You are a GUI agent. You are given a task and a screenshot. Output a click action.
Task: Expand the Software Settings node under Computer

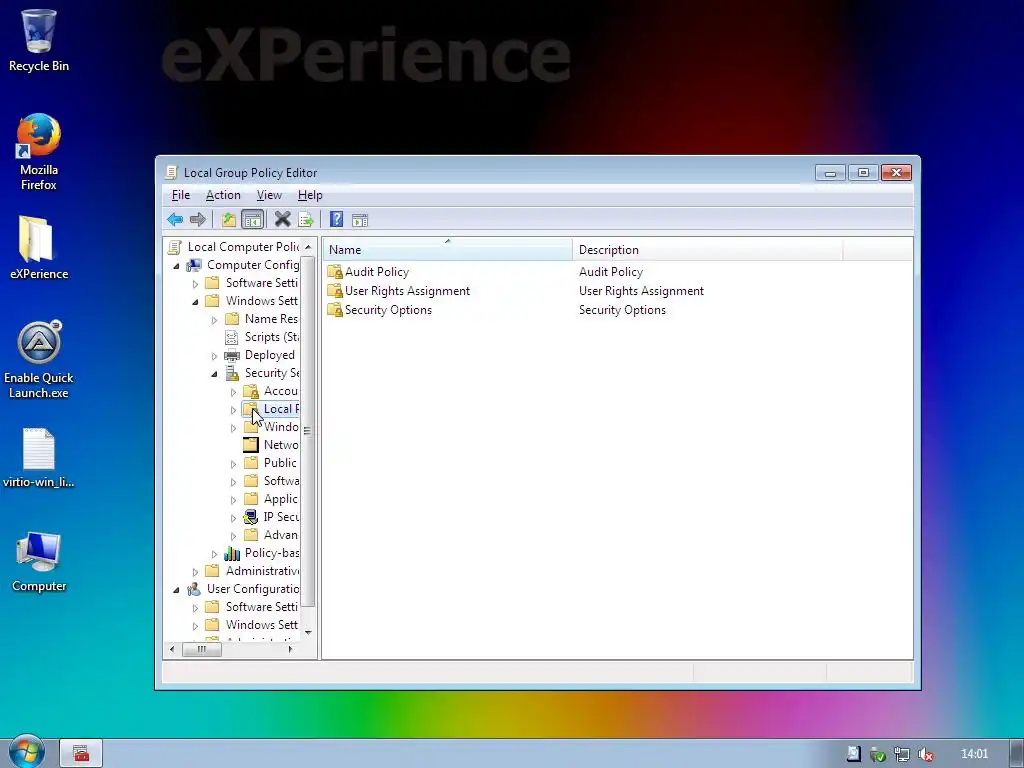(x=195, y=284)
